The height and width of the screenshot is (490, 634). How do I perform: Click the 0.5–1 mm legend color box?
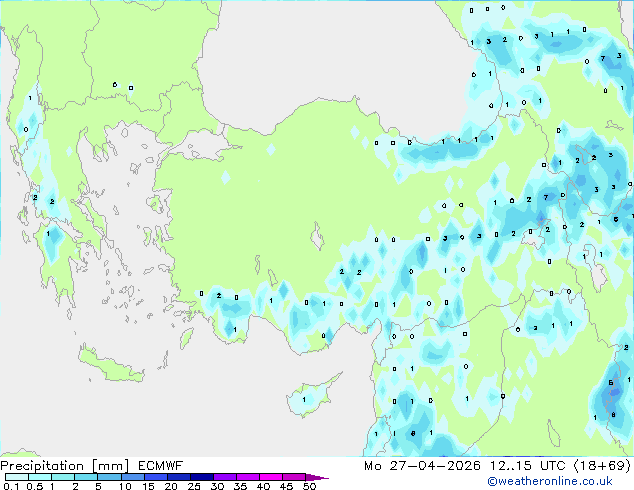point(40,477)
